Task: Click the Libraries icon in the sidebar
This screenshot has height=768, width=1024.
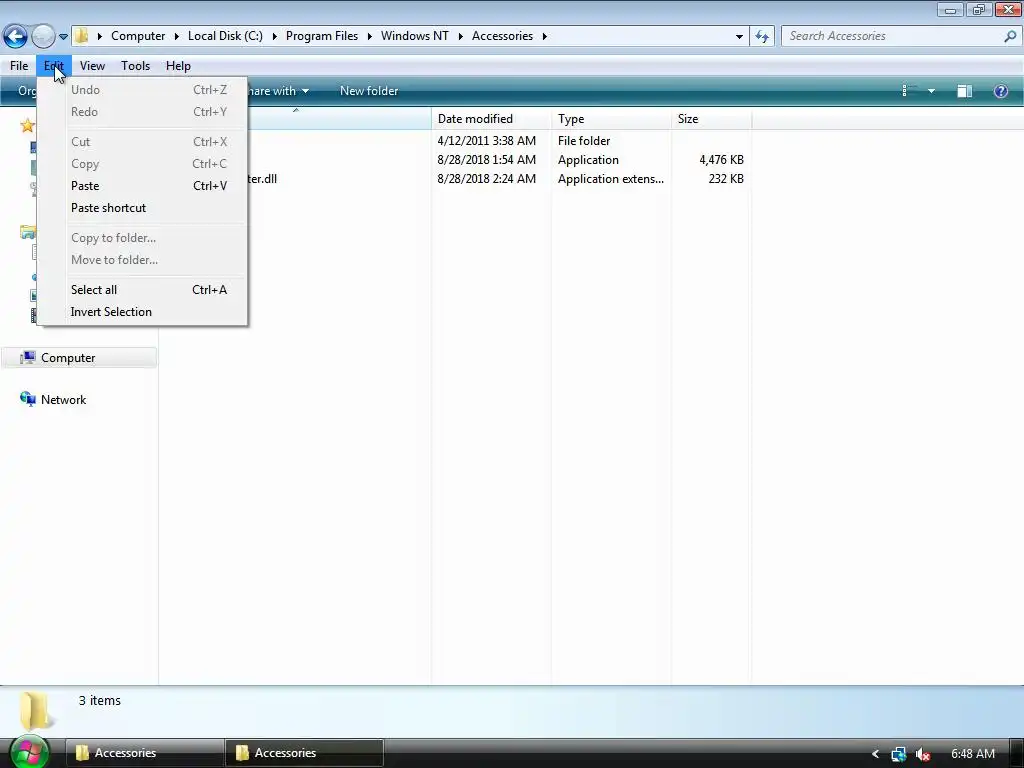Action: pos(27,232)
